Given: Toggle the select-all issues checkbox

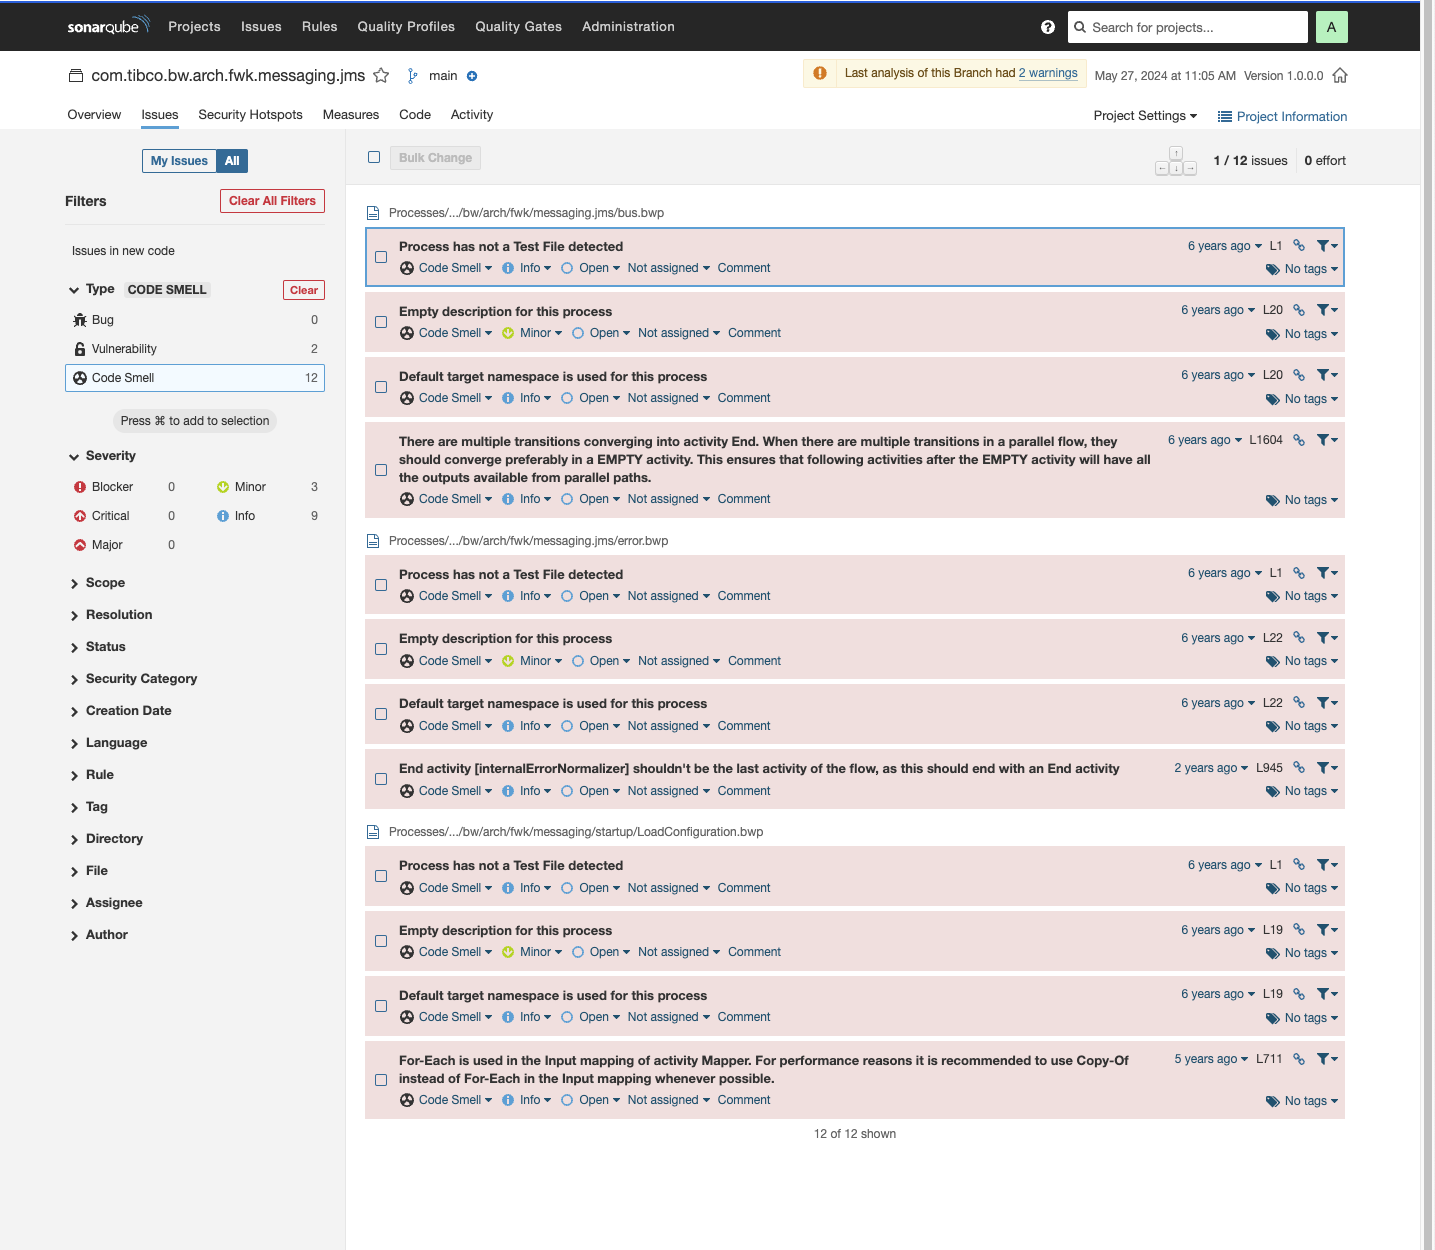Looking at the screenshot, I should pos(374,157).
